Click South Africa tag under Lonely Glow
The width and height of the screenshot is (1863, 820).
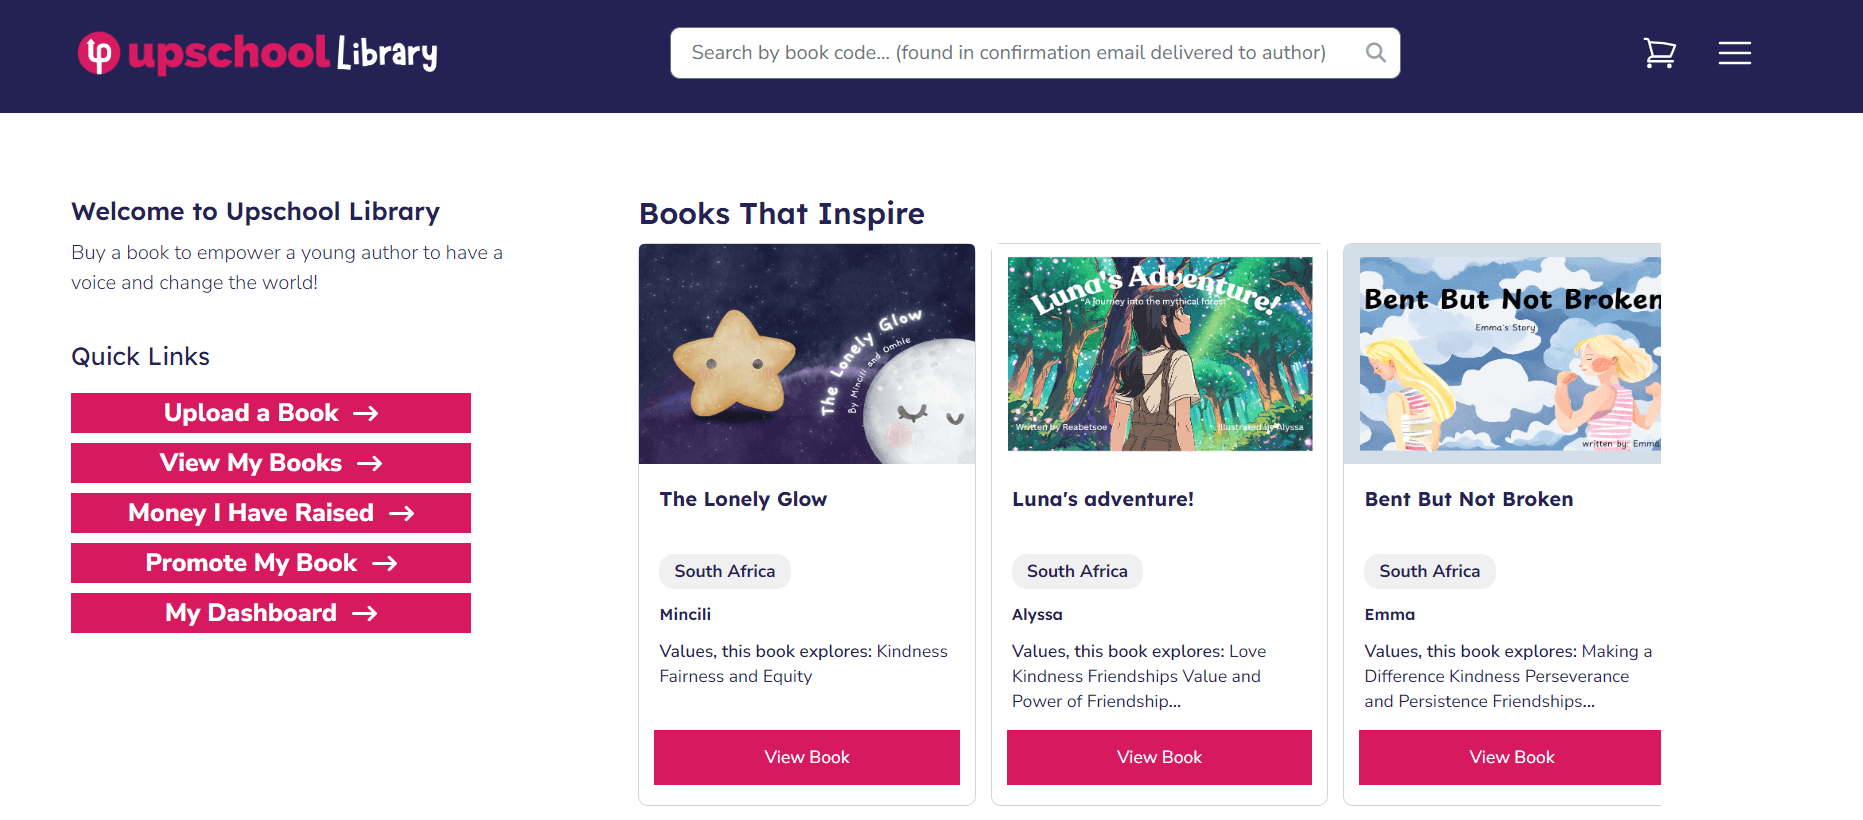(x=724, y=571)
